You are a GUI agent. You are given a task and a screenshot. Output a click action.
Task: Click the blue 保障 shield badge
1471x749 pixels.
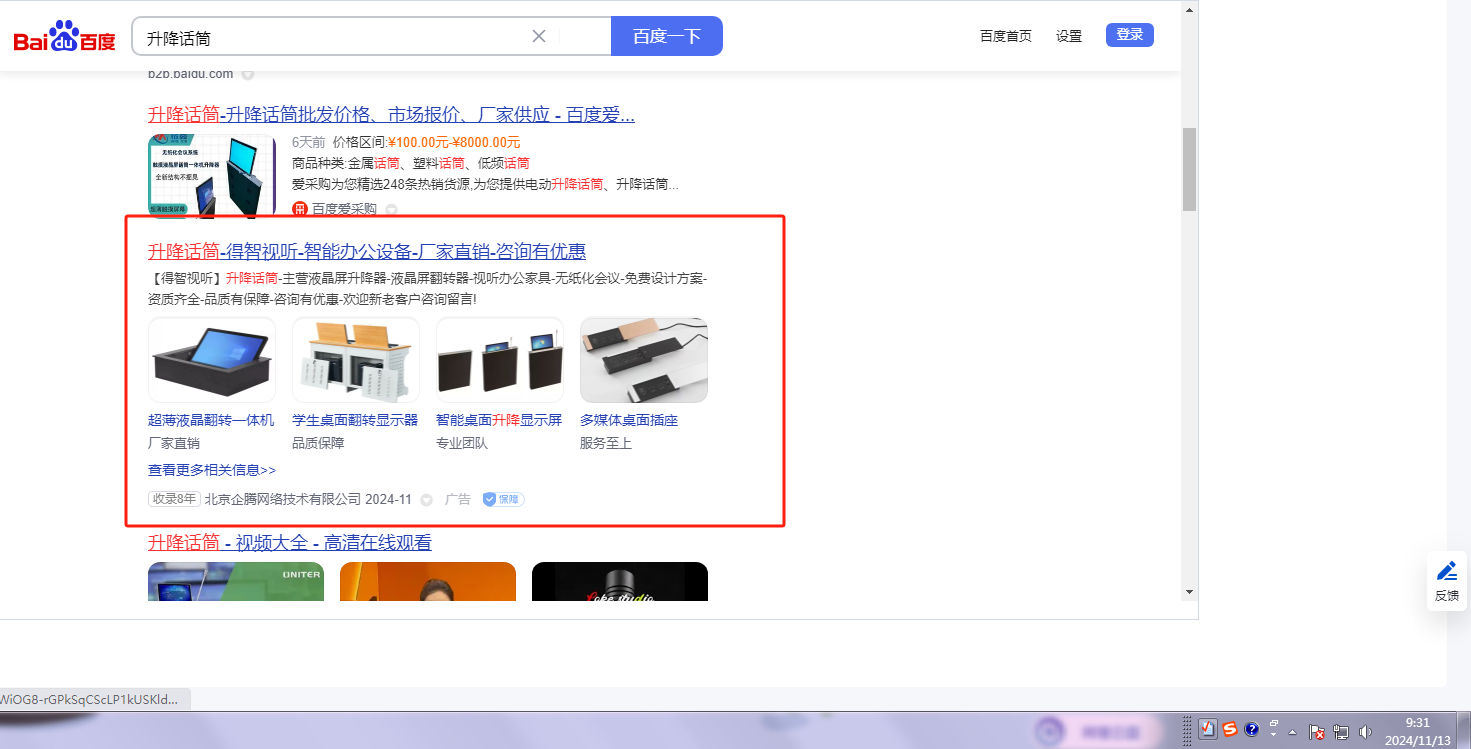503,499
